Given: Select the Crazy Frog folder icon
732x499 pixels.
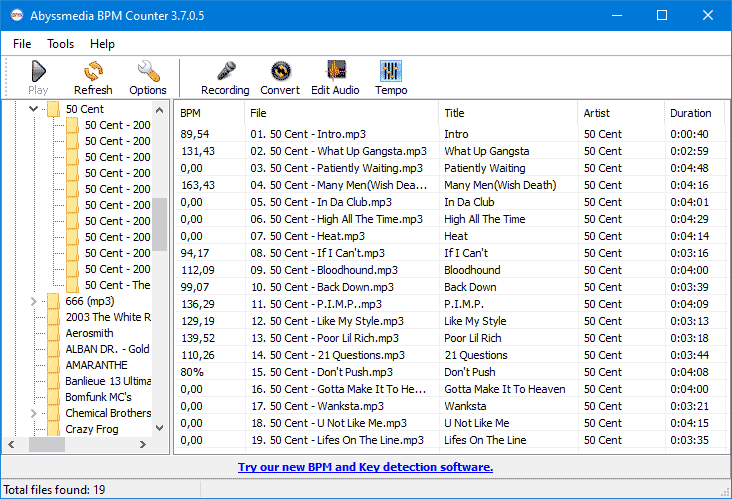Looking at the screenshot, I should pyautogui.click(x=54, y=429).
